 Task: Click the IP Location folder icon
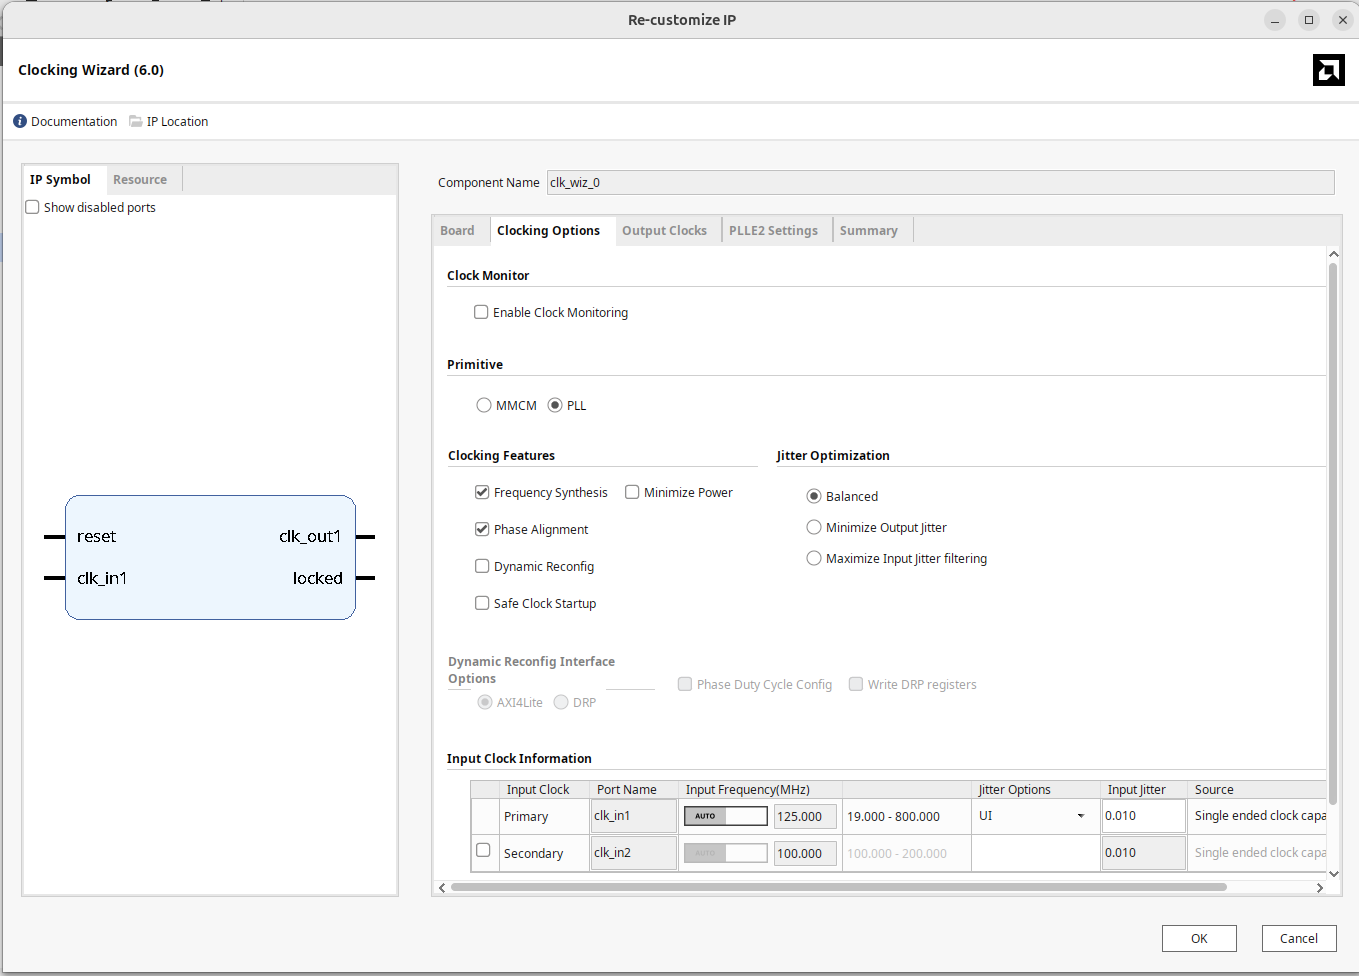[x=136, y=121]
